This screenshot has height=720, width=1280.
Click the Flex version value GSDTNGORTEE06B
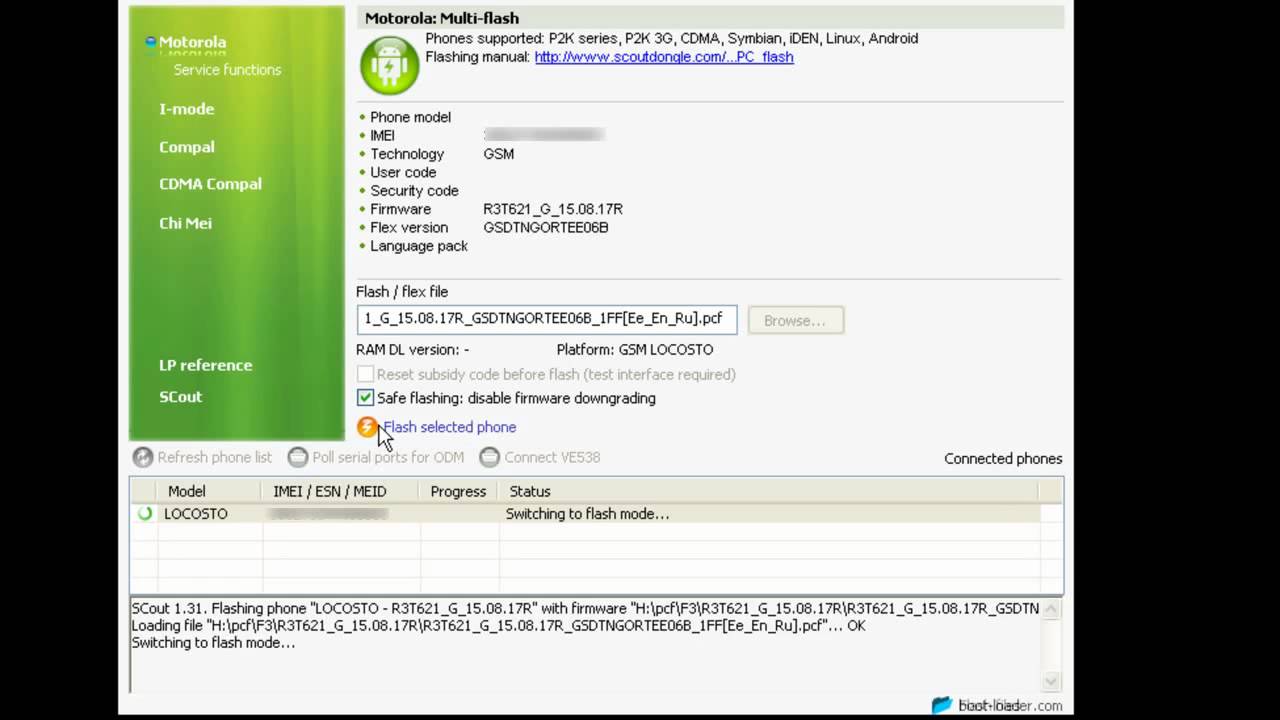(546, 227)
